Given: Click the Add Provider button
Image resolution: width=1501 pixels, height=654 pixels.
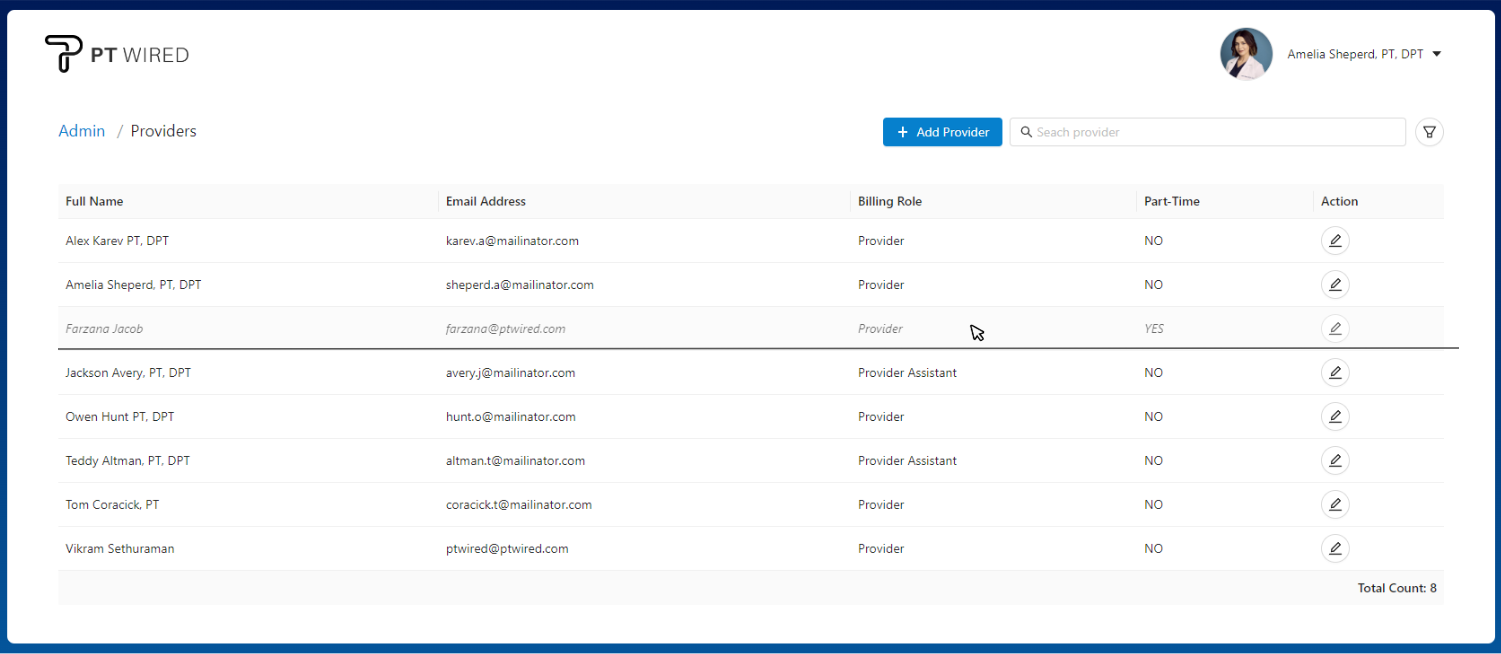Looking at the screenshot, I should (x=942, y=132).
